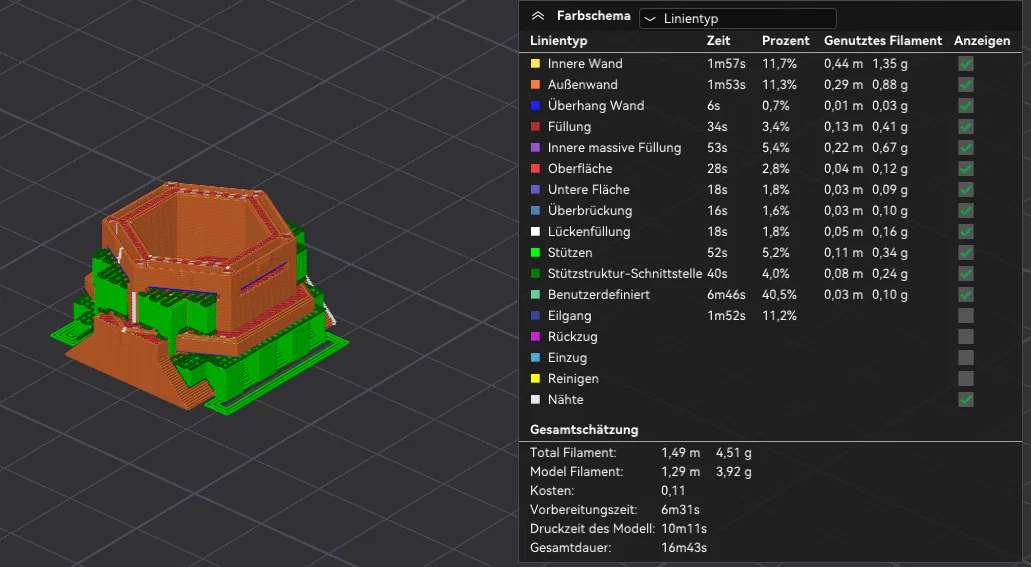Click the Genutztes Filament column header
The height and width of the screenshot is (567, 1031).
883,41
